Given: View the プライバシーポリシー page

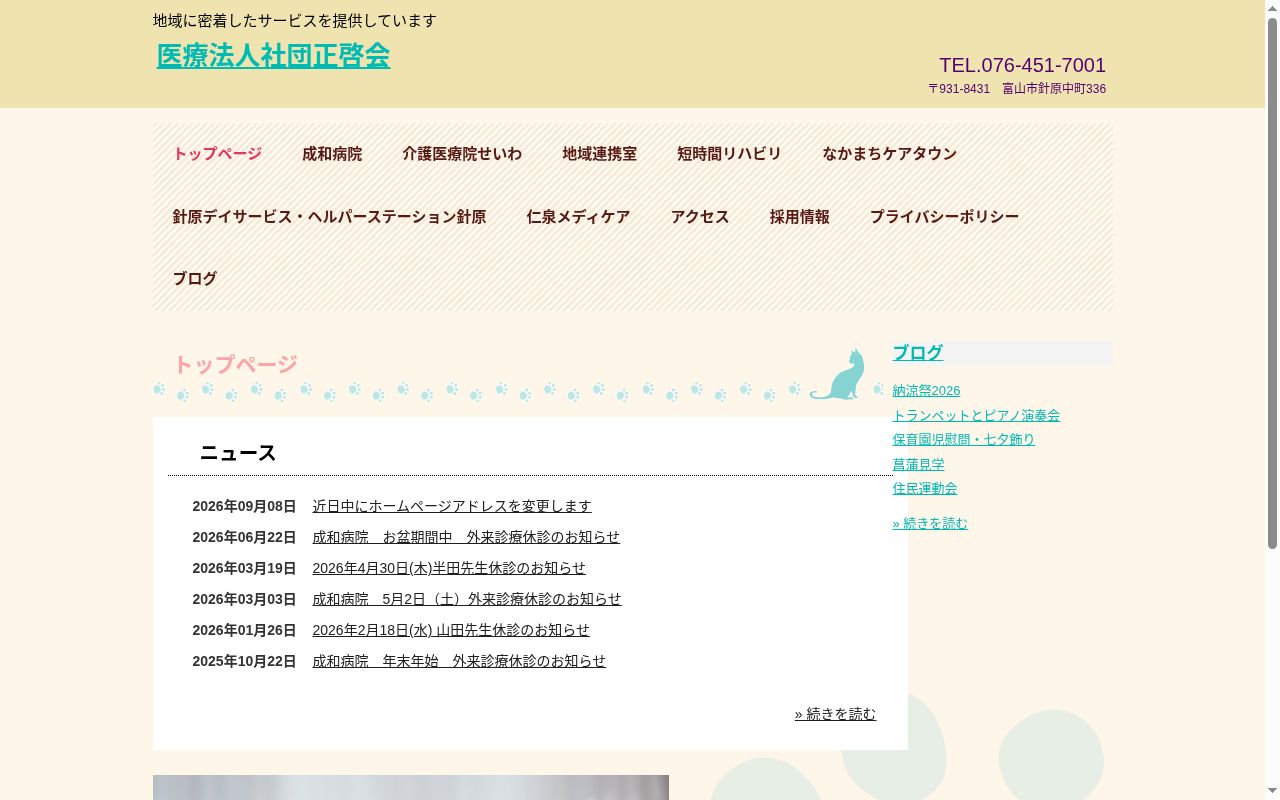Looking at the screenshot, I should 944,217.
